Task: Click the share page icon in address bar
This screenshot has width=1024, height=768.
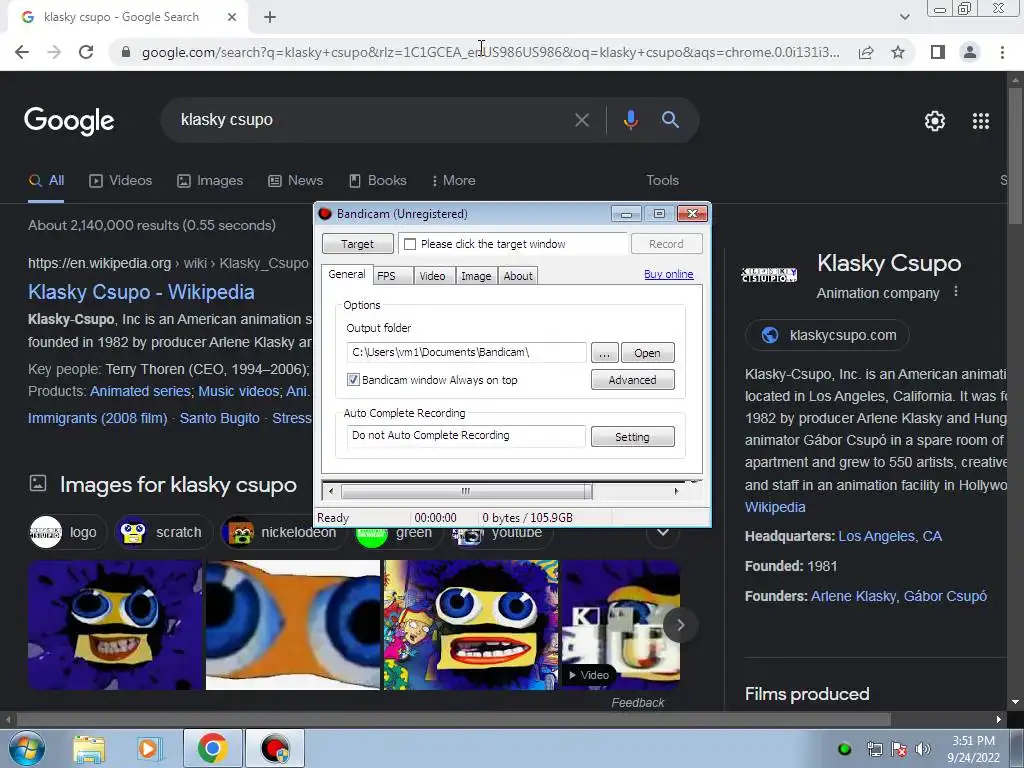Action: click(866, 52)
